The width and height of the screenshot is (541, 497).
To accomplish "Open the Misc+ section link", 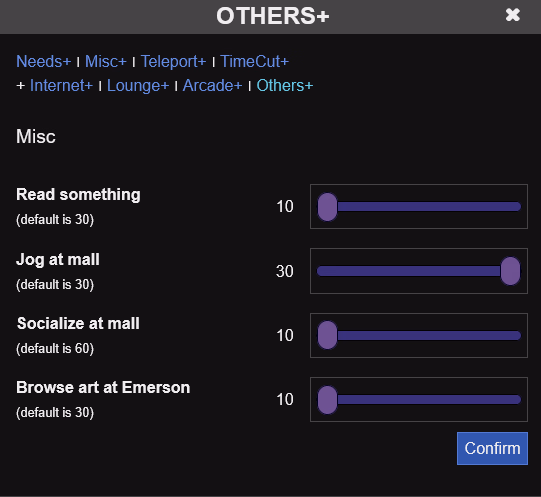I will pyautogui.click(x=106, y=62).
